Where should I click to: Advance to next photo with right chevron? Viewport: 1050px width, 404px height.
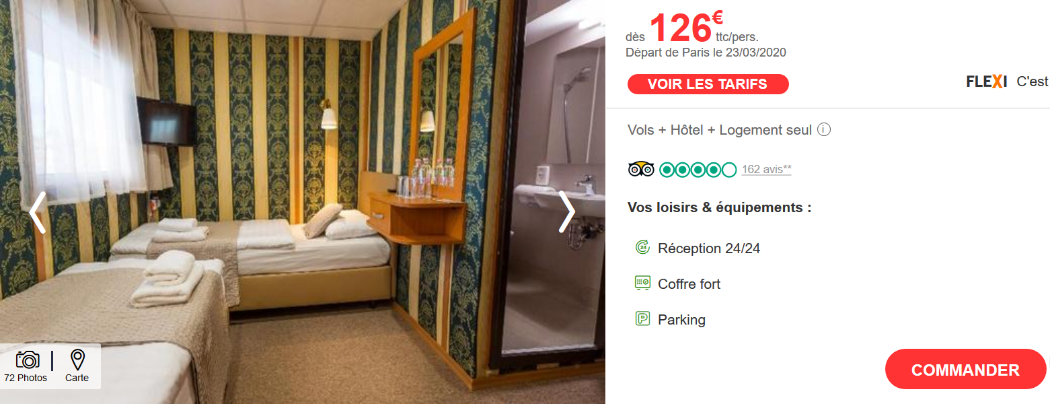click(x=567, y=213)
